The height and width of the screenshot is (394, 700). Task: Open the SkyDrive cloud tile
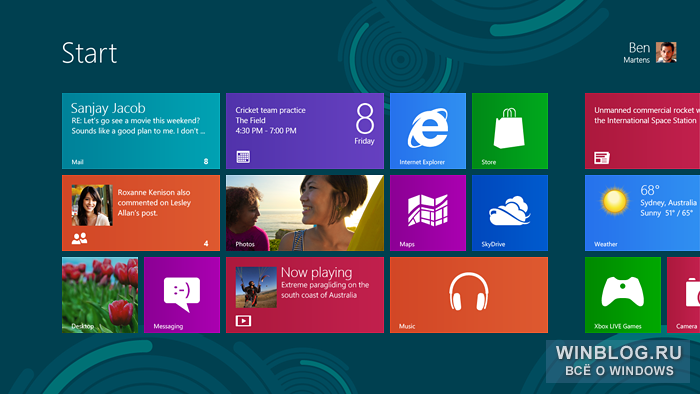click(510, 213)
